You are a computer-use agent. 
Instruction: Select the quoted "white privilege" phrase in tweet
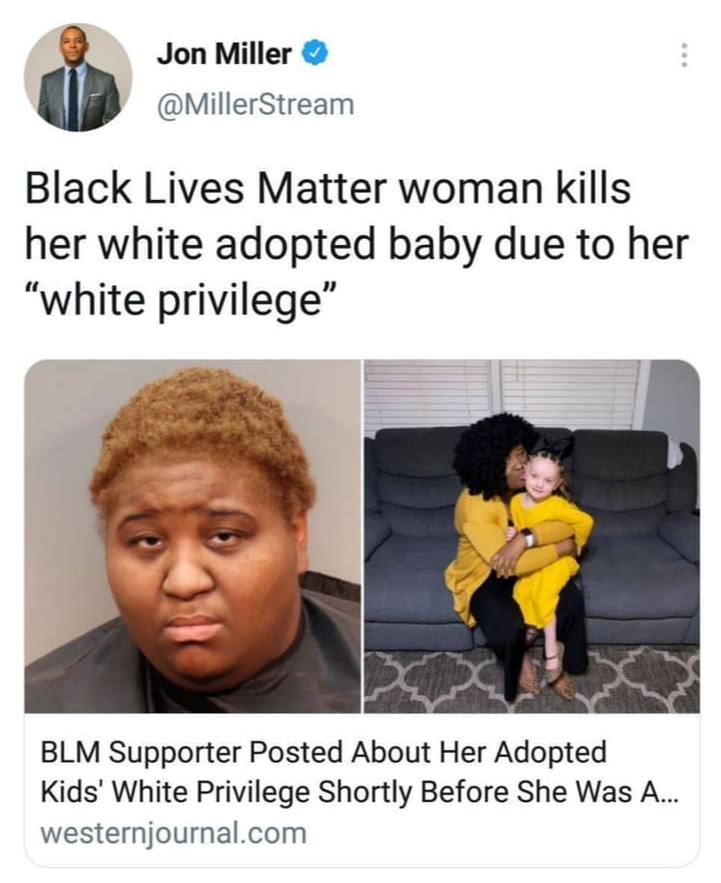pyautogui.click(x=181, y=300)
